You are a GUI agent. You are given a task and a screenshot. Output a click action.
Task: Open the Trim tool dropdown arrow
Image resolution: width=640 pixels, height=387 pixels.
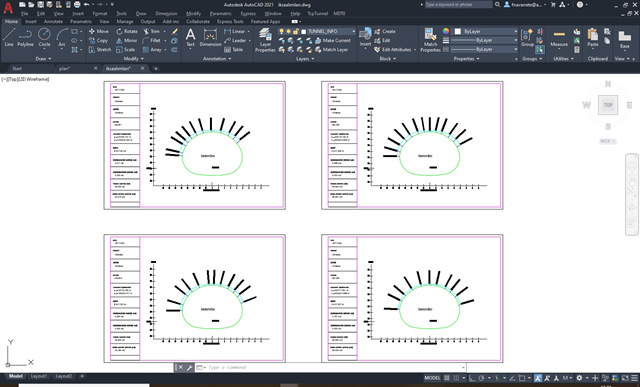tap(164, 31)
